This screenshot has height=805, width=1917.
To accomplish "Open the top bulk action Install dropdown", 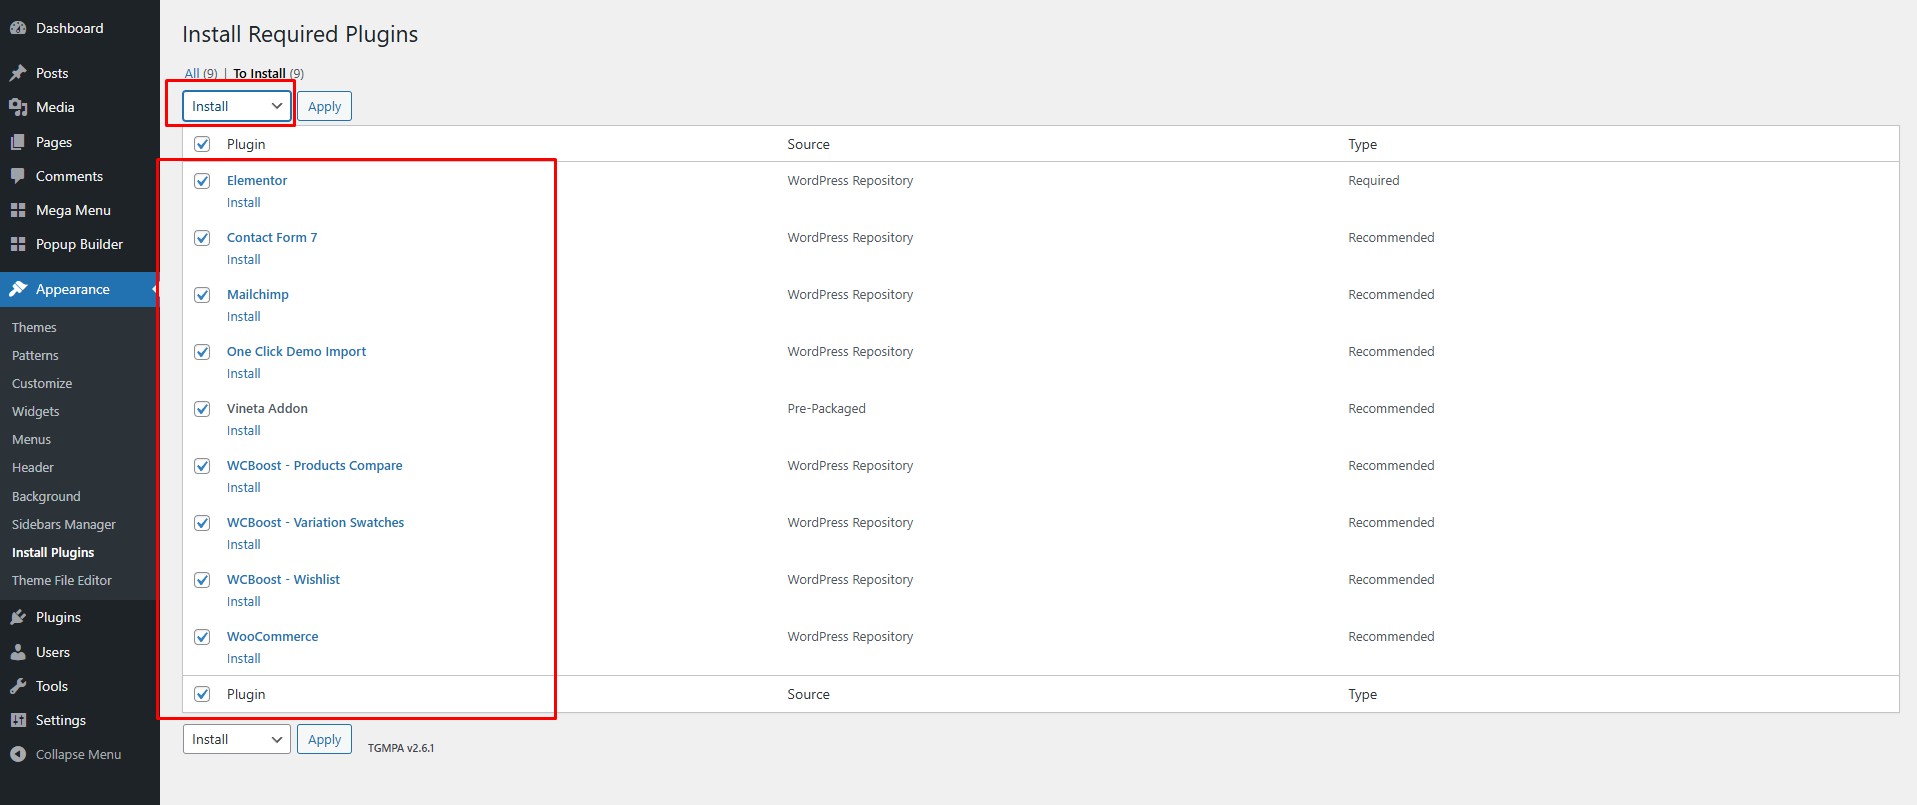I will pyautogui.click(x=237, y=106).
